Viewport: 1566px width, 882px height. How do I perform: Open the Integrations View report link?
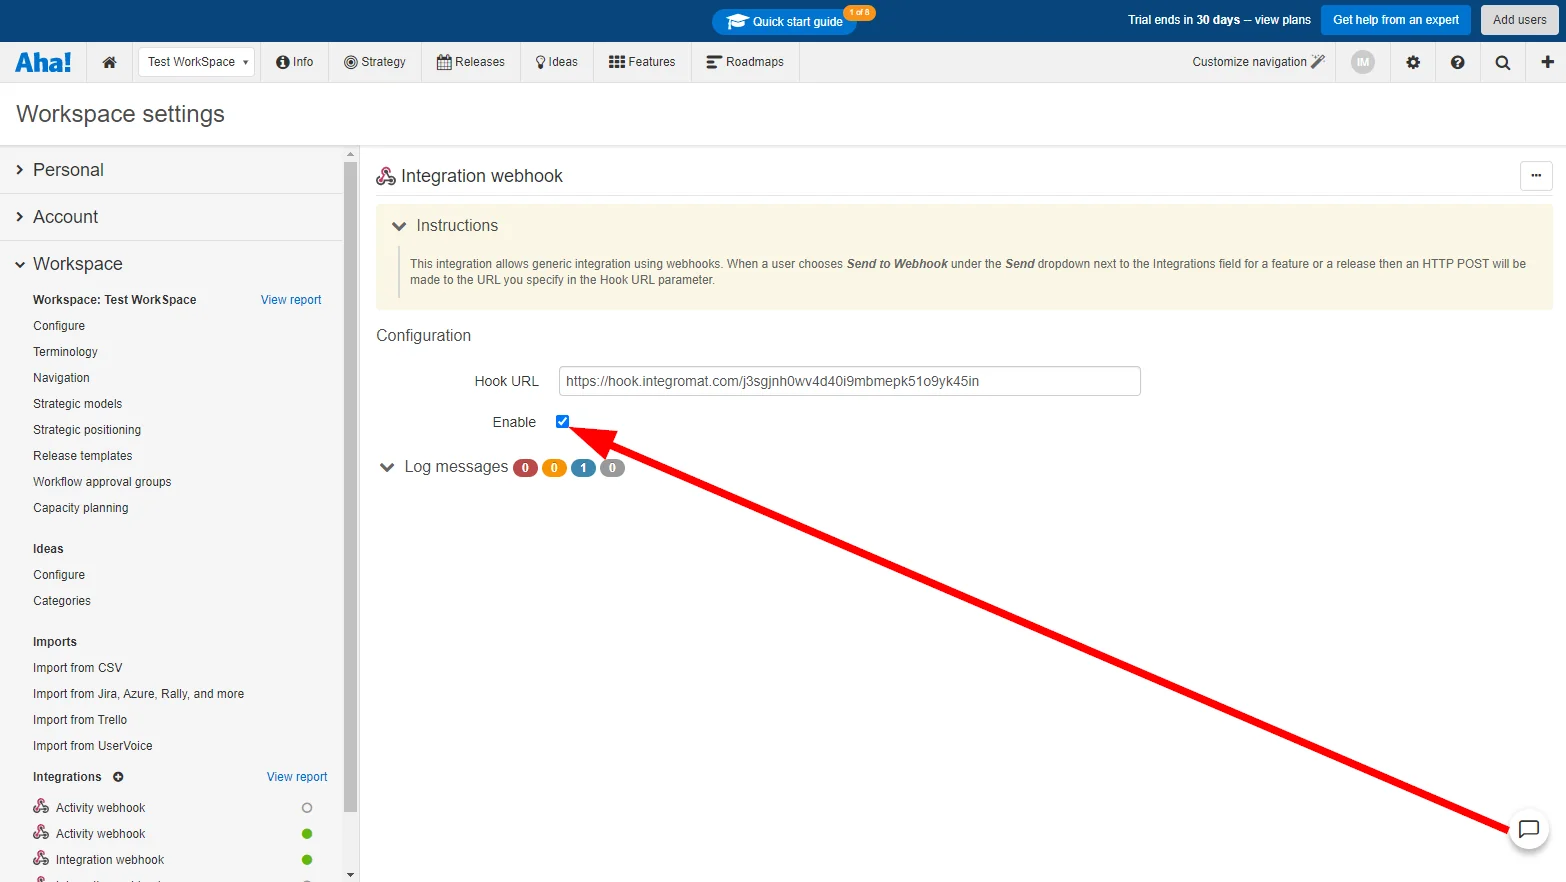click(297, 777)
